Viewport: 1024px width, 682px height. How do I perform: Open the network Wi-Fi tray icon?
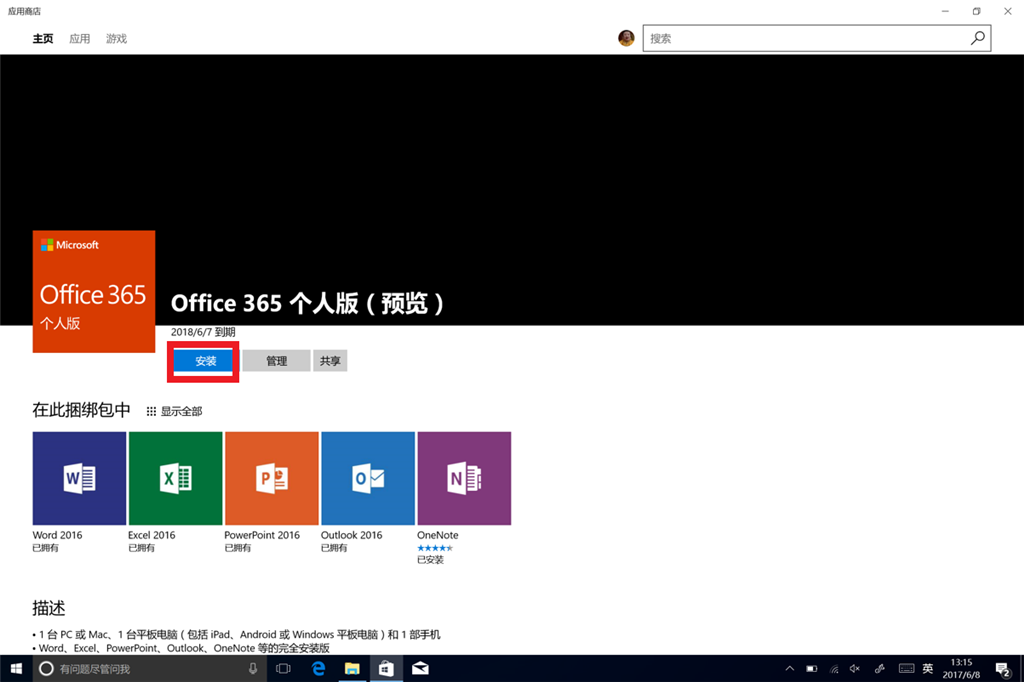point(834,668)
